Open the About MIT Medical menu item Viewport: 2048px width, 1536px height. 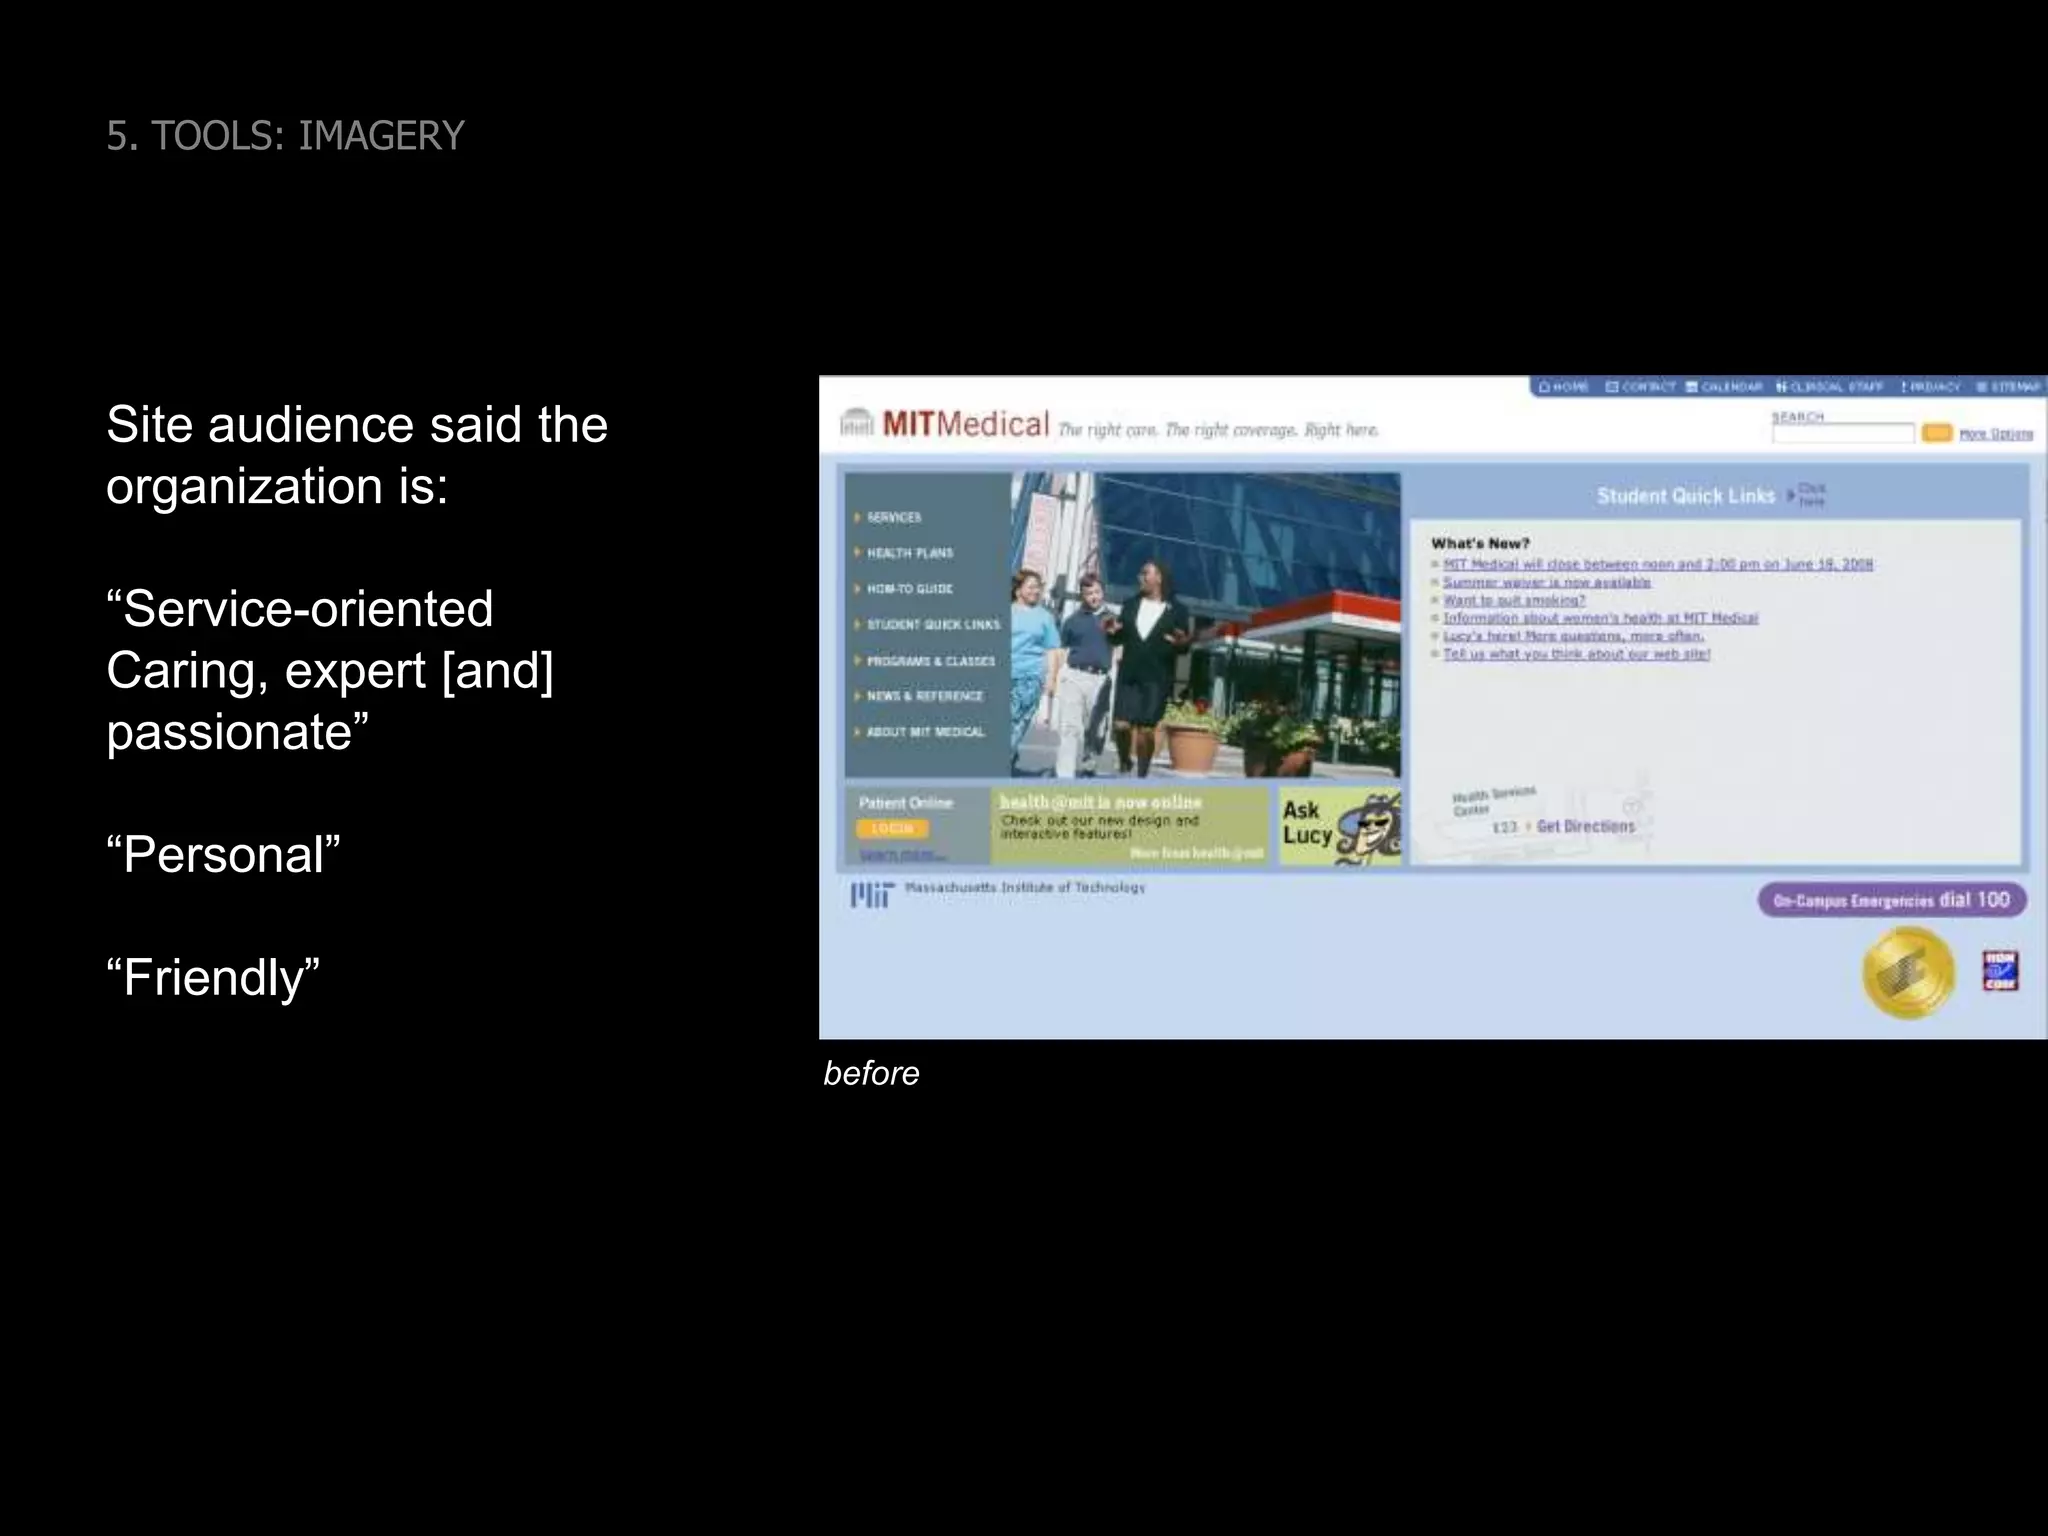coord(925,732)
